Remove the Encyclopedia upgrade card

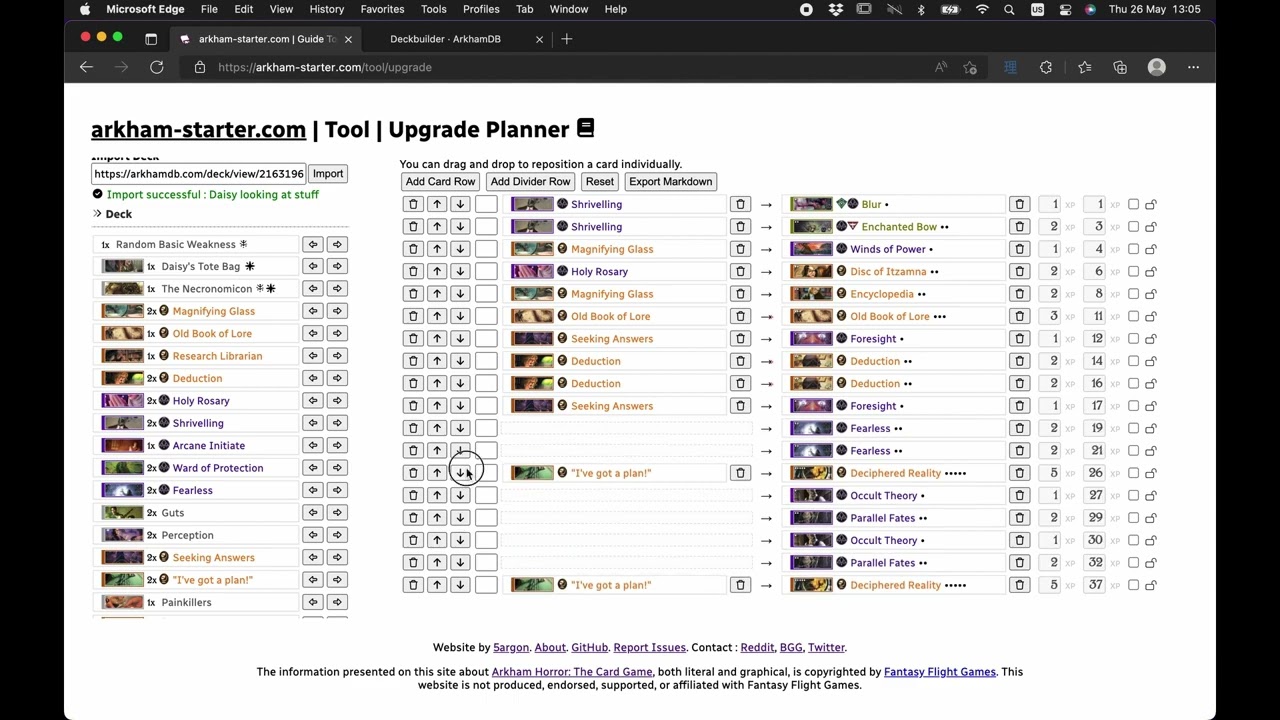1019,294
